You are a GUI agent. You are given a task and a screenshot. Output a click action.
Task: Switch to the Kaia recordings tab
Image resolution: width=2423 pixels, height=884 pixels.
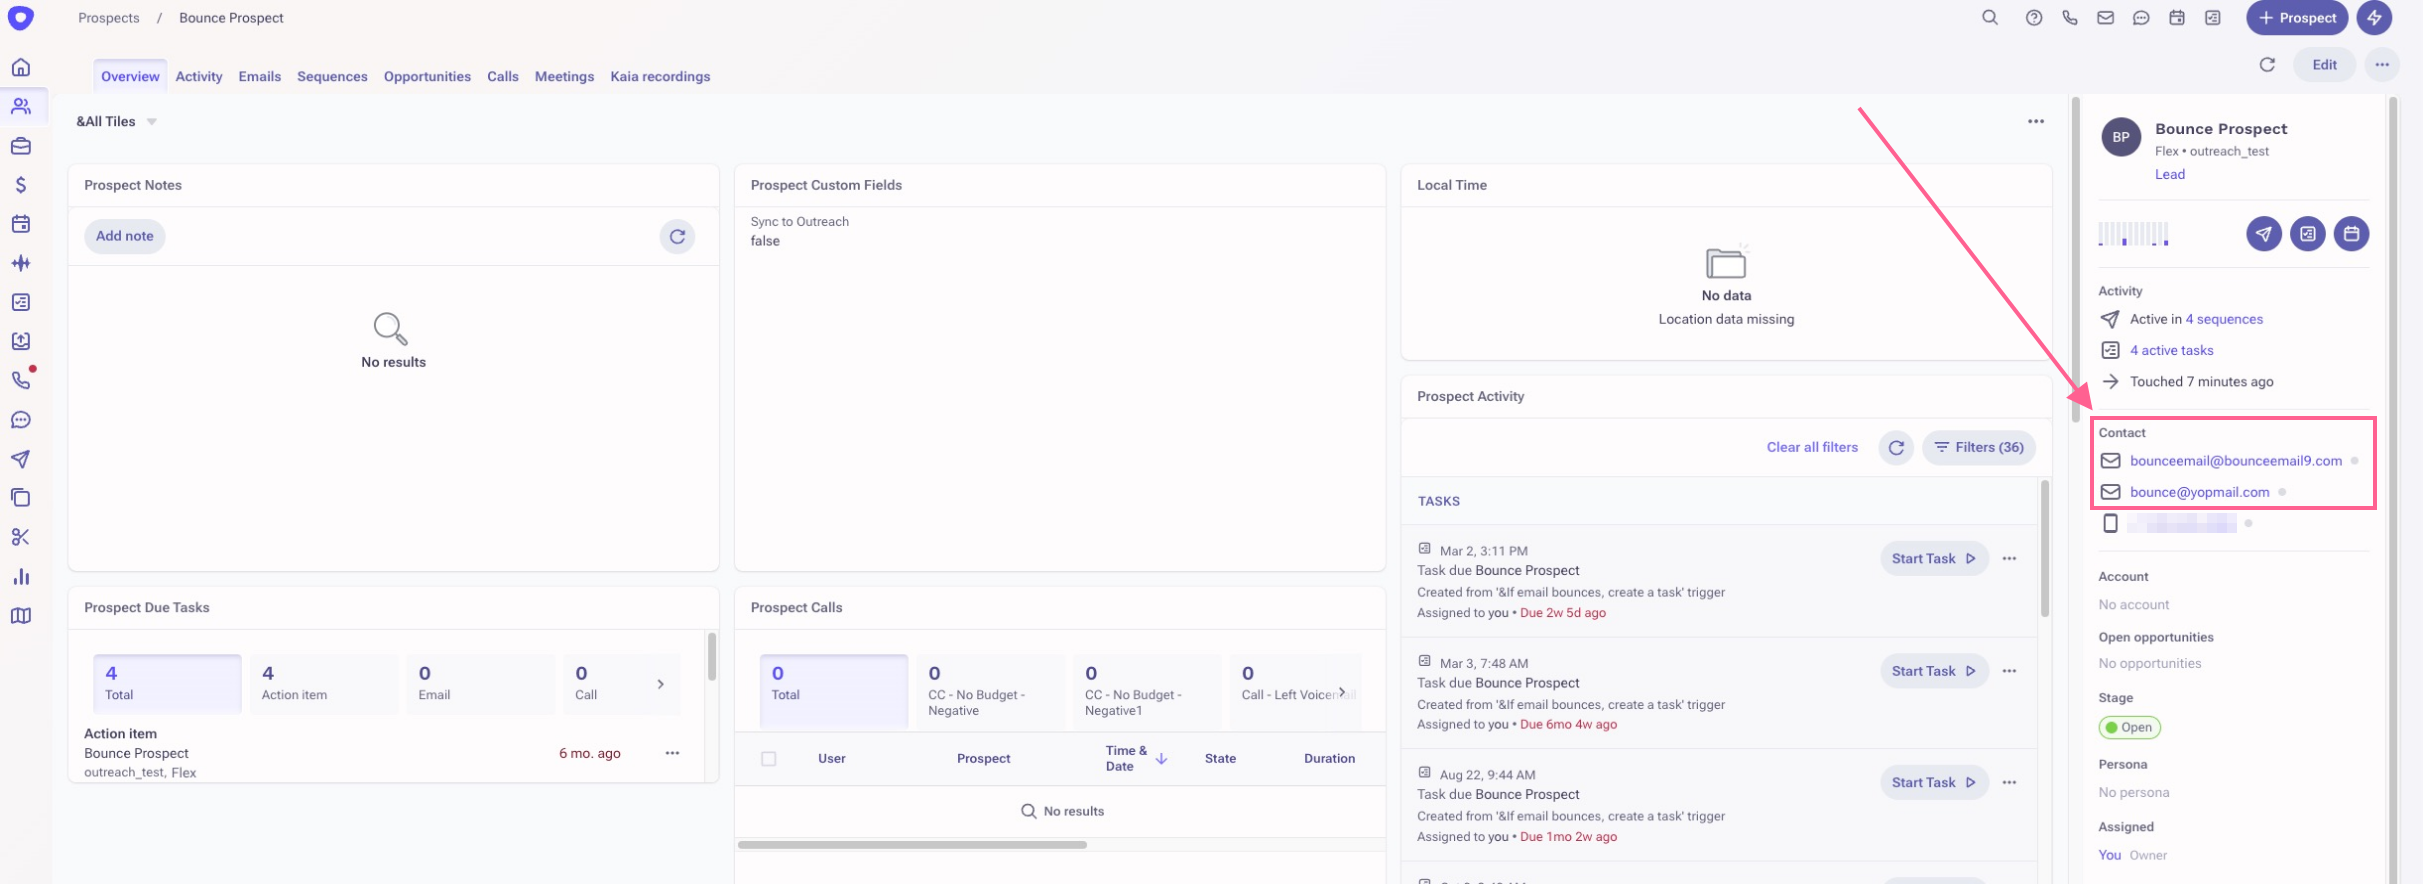click(660, 77)
